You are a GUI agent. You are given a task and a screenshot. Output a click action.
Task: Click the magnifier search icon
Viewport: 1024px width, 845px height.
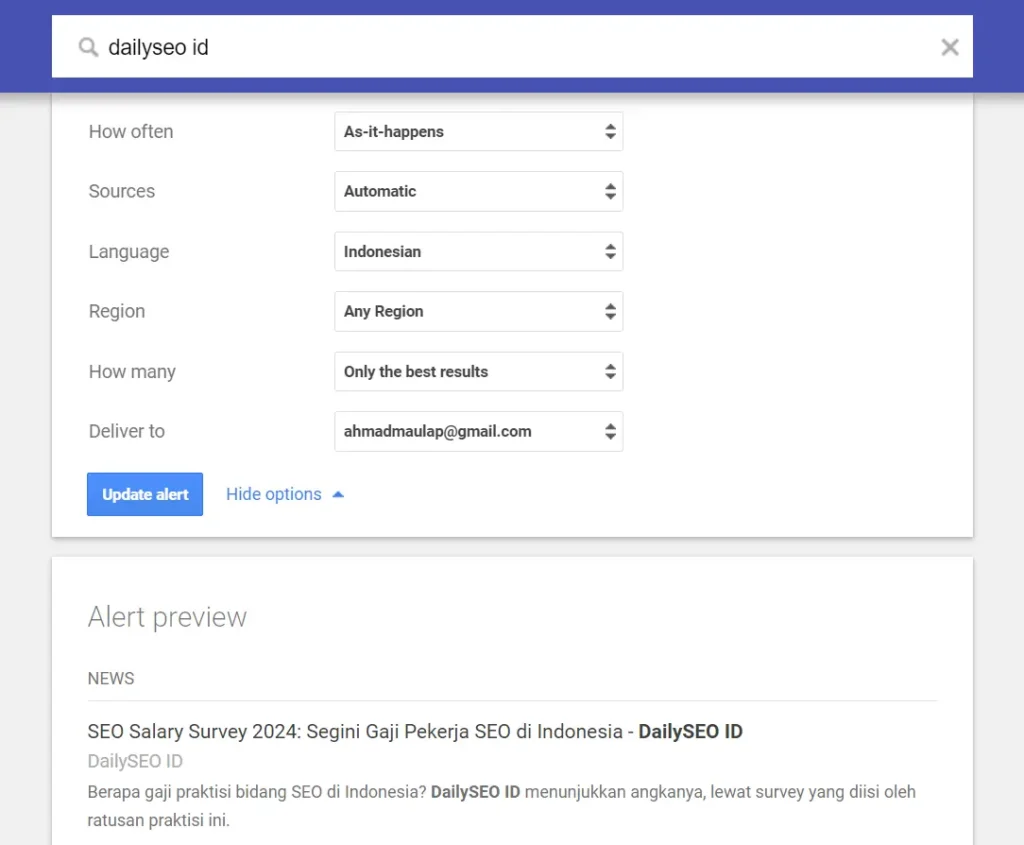point(88,48)
